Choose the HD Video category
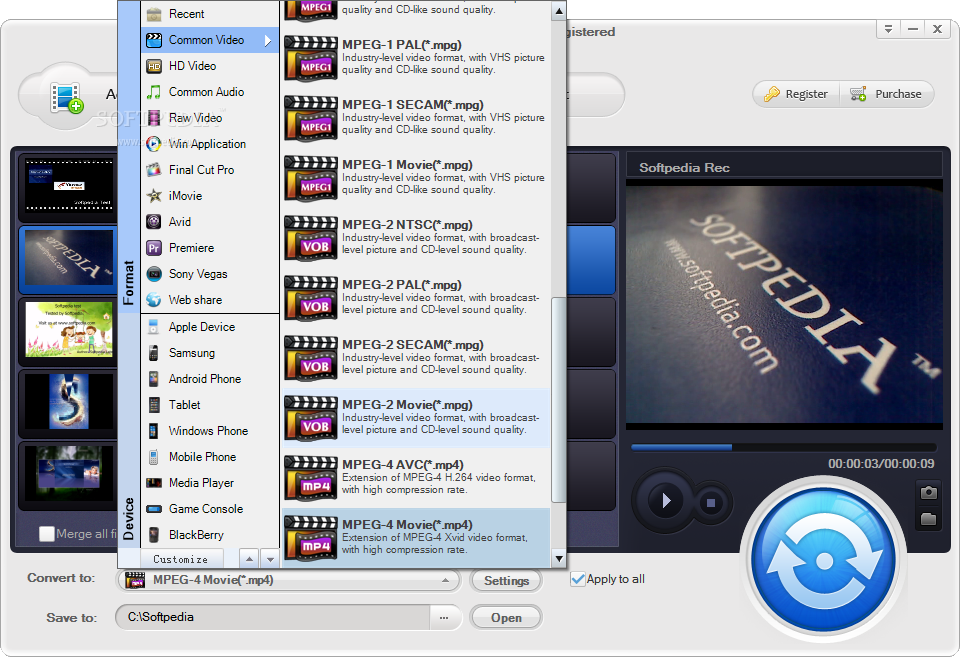The width and height of the screenshot is (960, 657). click(x=210, y=66)
